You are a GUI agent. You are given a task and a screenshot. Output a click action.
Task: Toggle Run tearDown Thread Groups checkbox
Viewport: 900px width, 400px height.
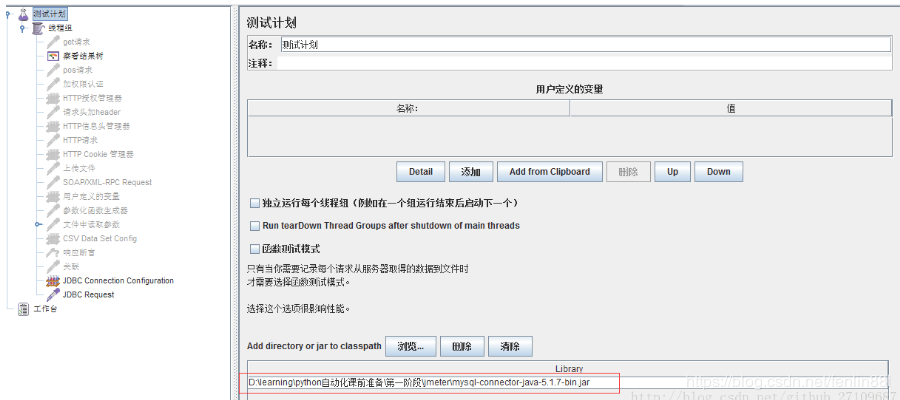(255, 226)
